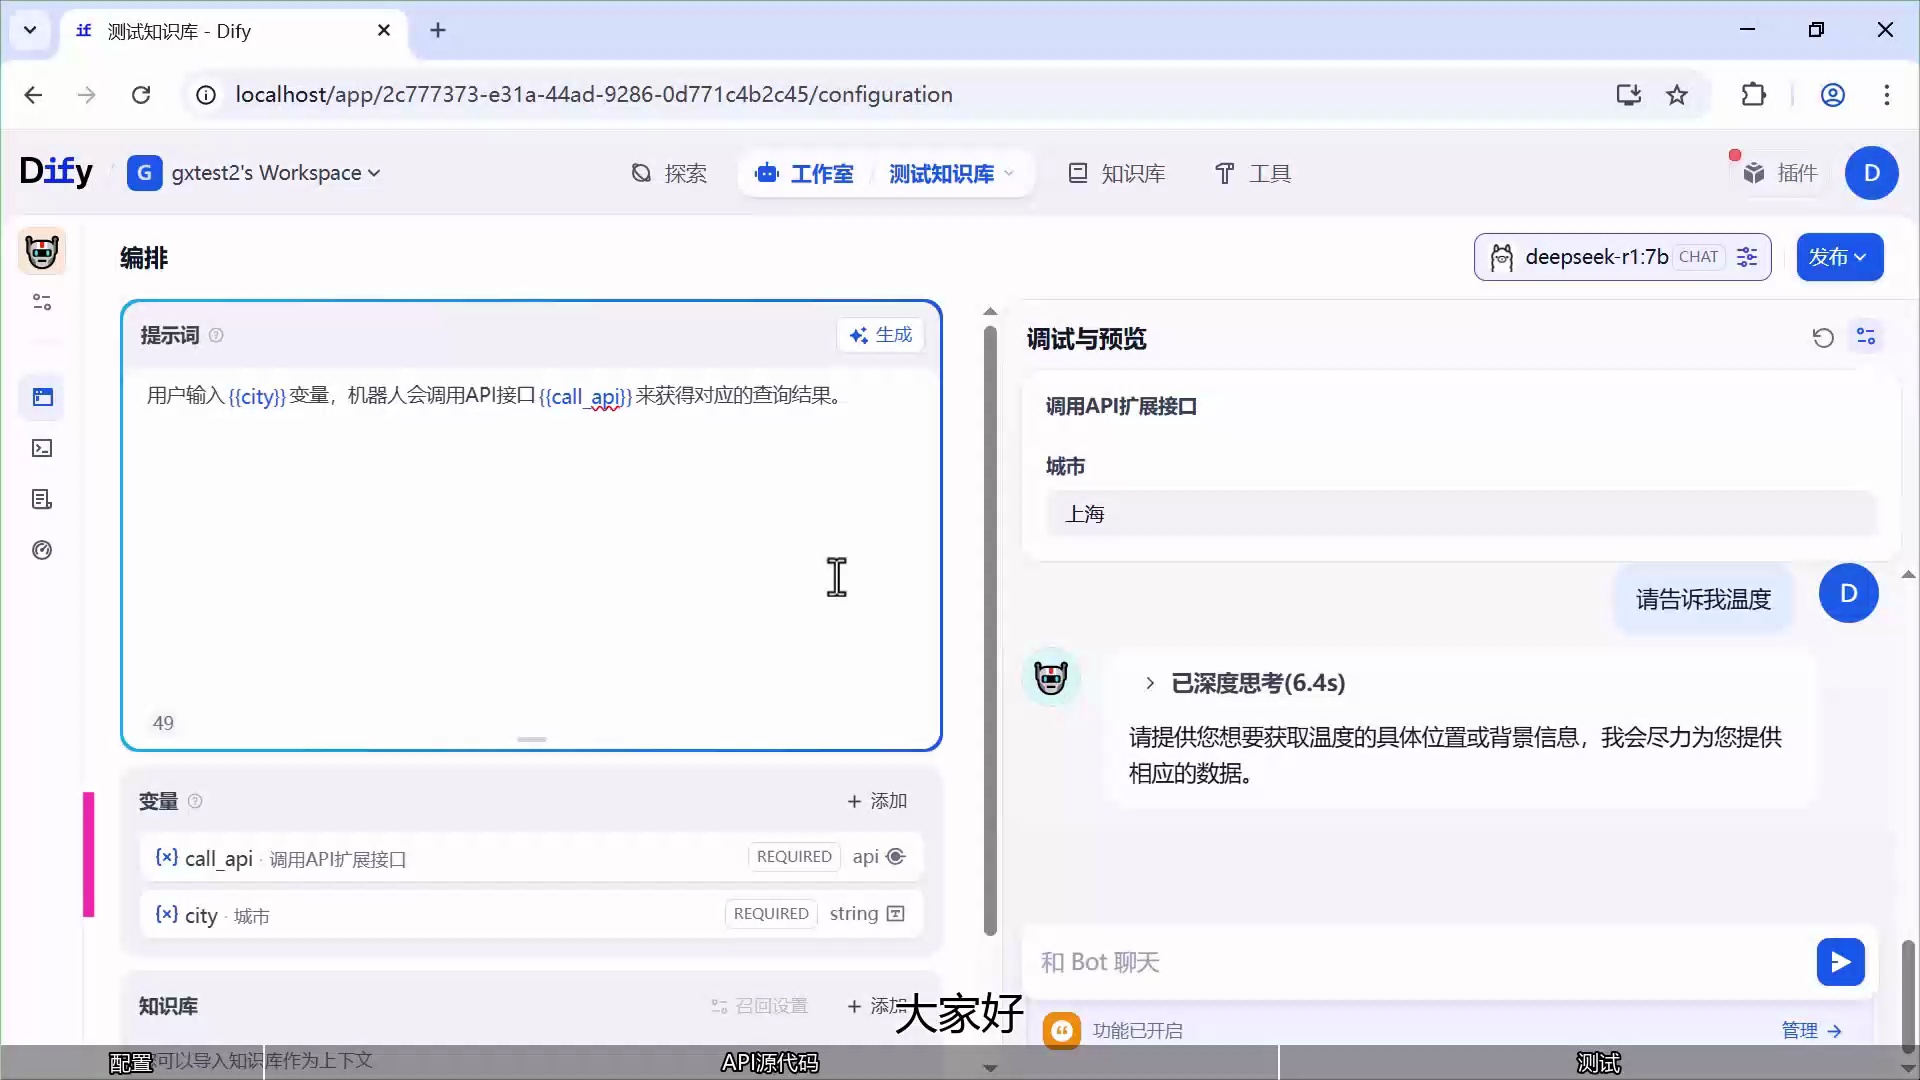Click the robot app avatar in the sidebar
The width and height of the screenshot is (1920, 1080).
click(42, 251)
